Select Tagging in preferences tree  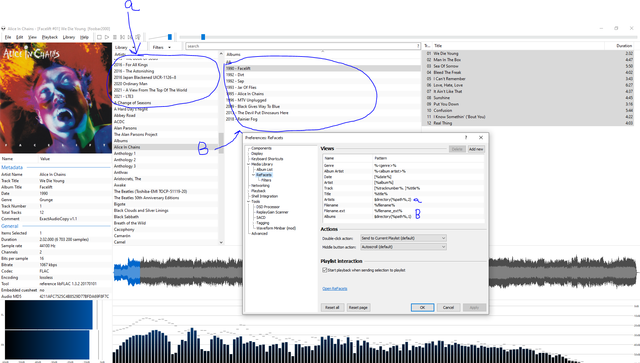click(262, 223)
